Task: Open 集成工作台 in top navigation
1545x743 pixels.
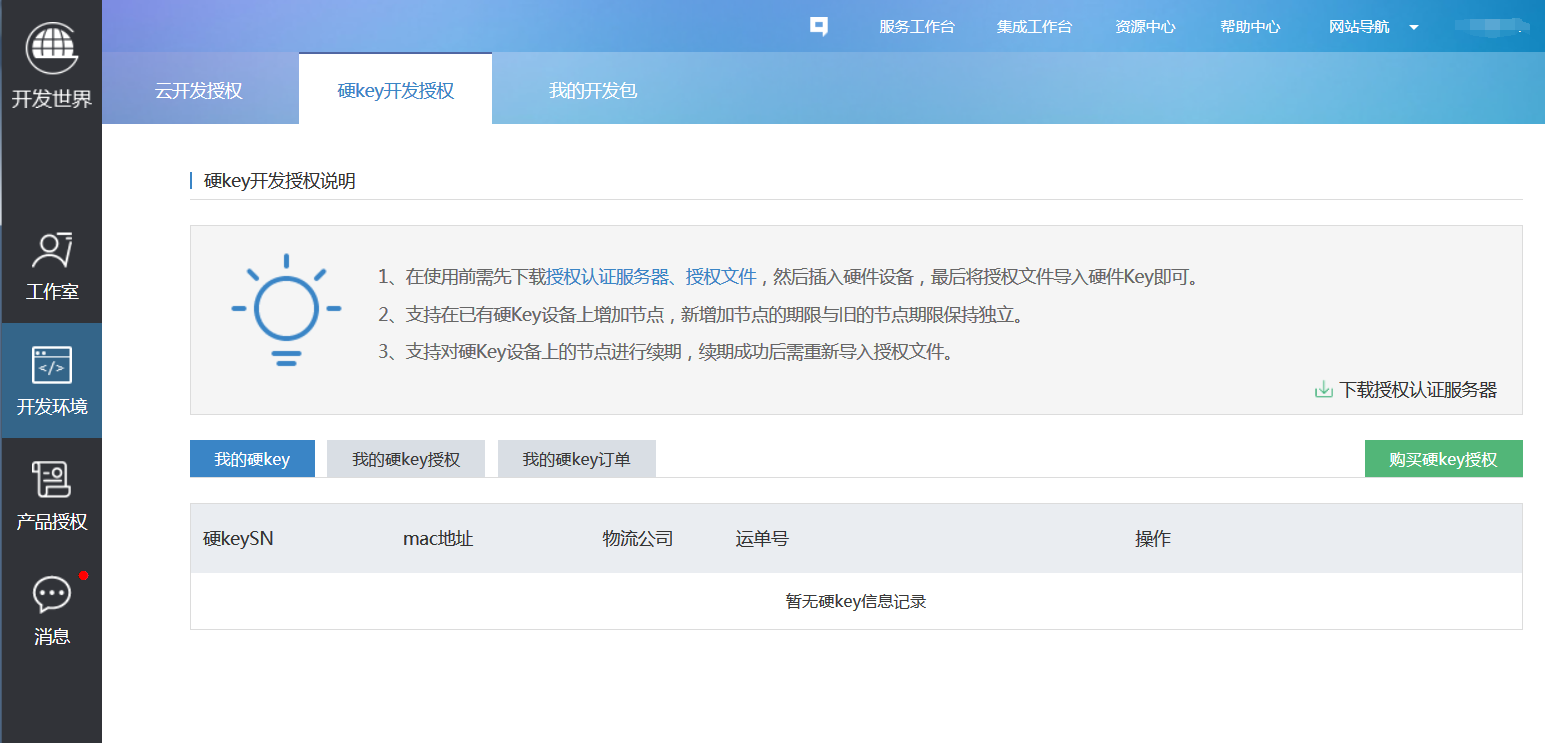Action: coord(1034,27)
